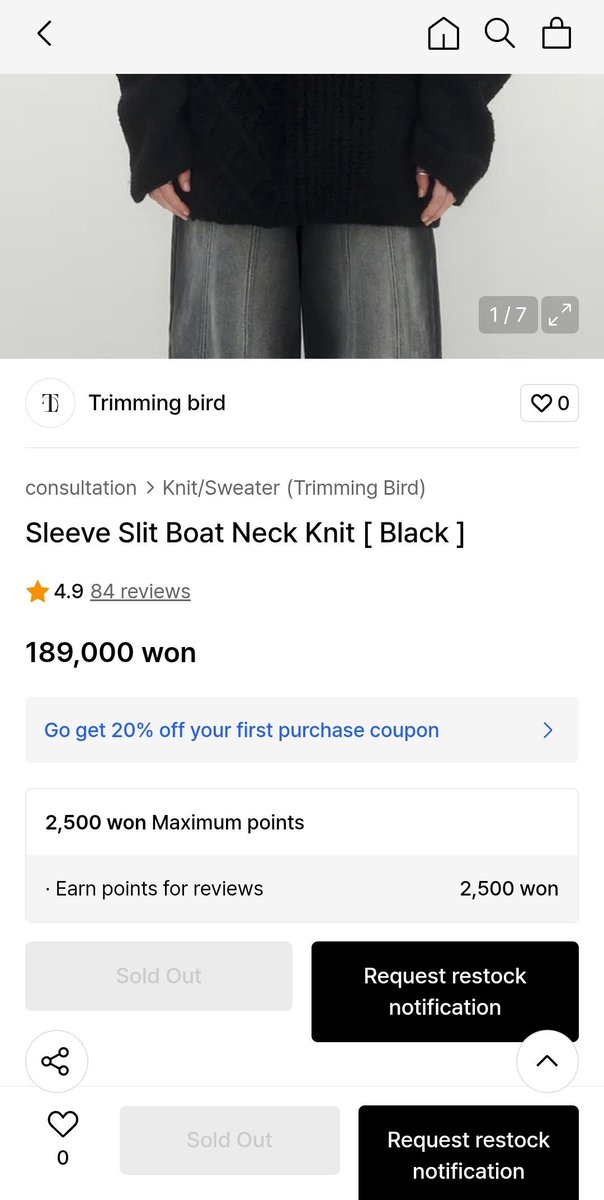Go back using the arrow icon
Screen dimensions: 604x1200
[44, 34]
